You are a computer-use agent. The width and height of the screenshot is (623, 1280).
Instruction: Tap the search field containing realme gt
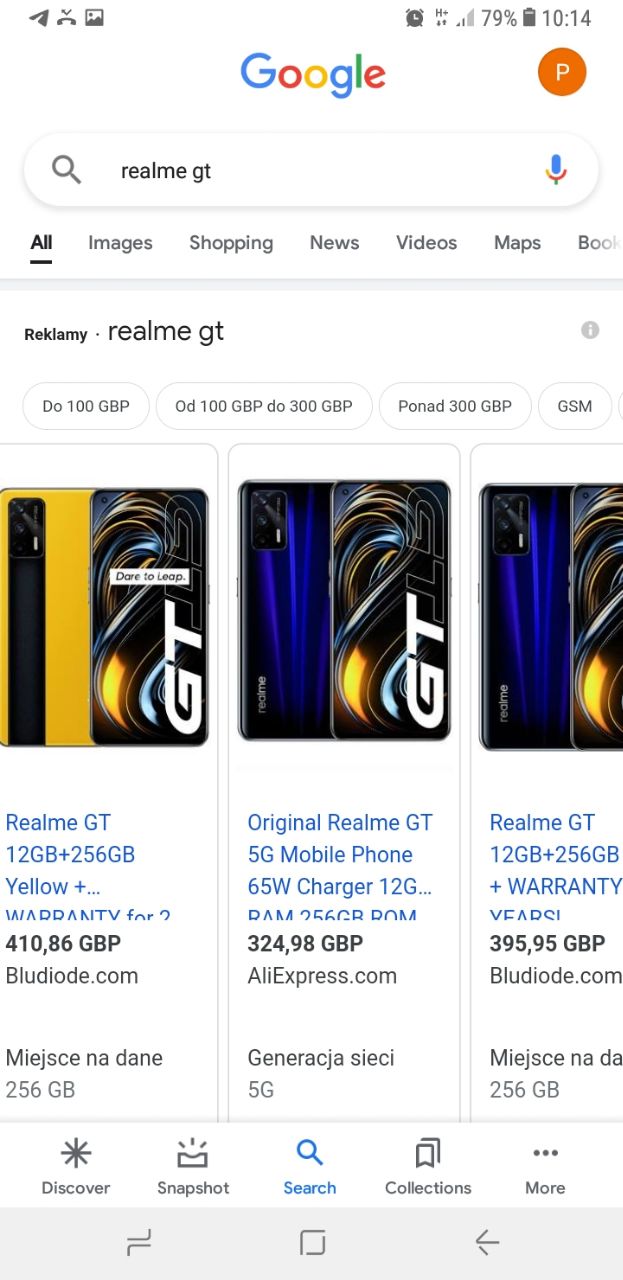click(311, 170)
